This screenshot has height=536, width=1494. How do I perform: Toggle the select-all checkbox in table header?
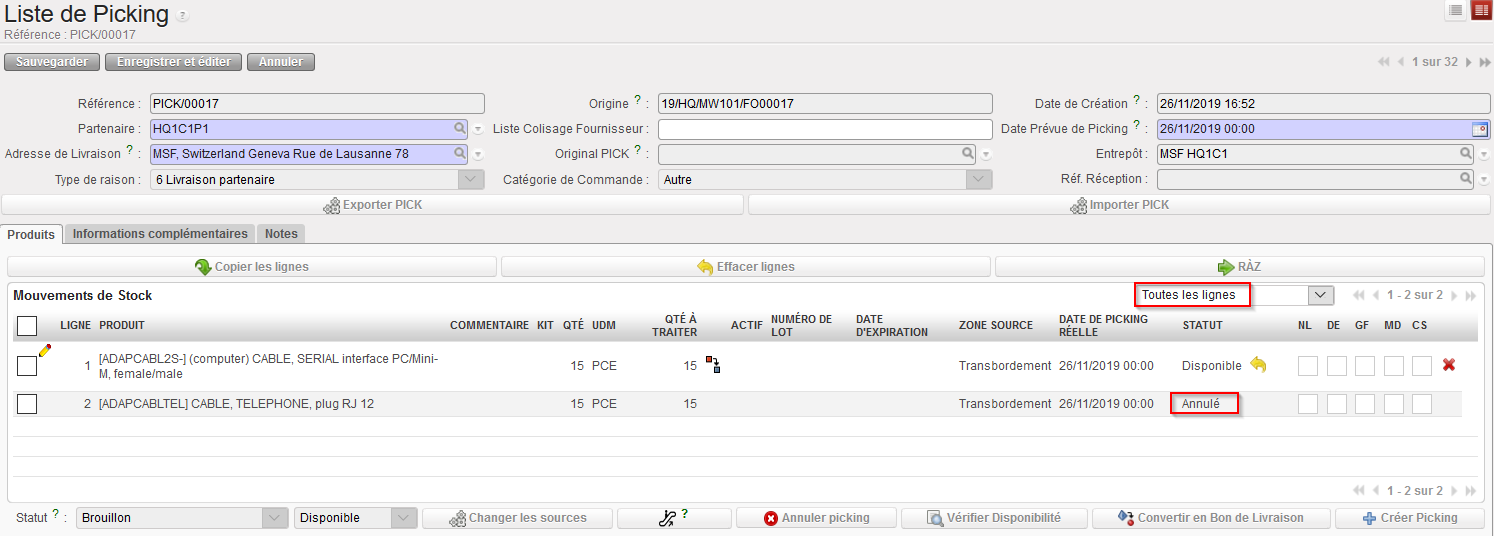pos(27,326)
